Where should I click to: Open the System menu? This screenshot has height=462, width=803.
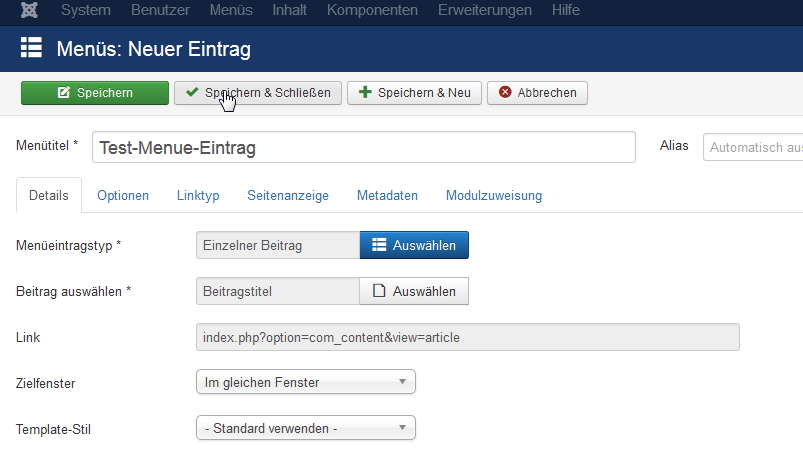click(x=86, y=10)
